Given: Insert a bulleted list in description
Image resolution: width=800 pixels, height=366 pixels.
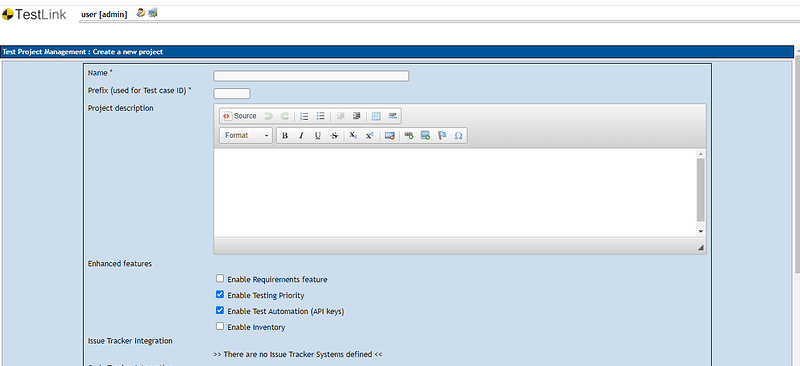Looking at the screenshot, I should (x=320, y=116).
